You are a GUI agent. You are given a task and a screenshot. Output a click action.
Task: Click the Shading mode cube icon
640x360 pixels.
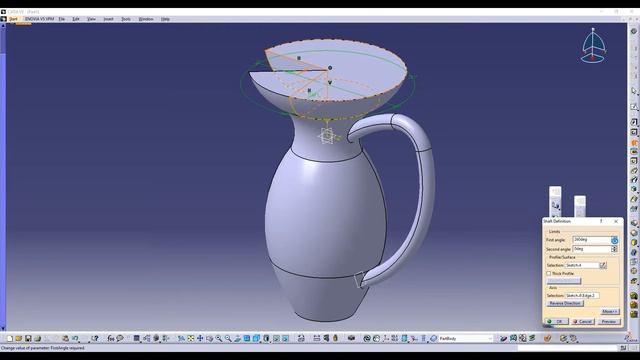click(x=266, y=338)
